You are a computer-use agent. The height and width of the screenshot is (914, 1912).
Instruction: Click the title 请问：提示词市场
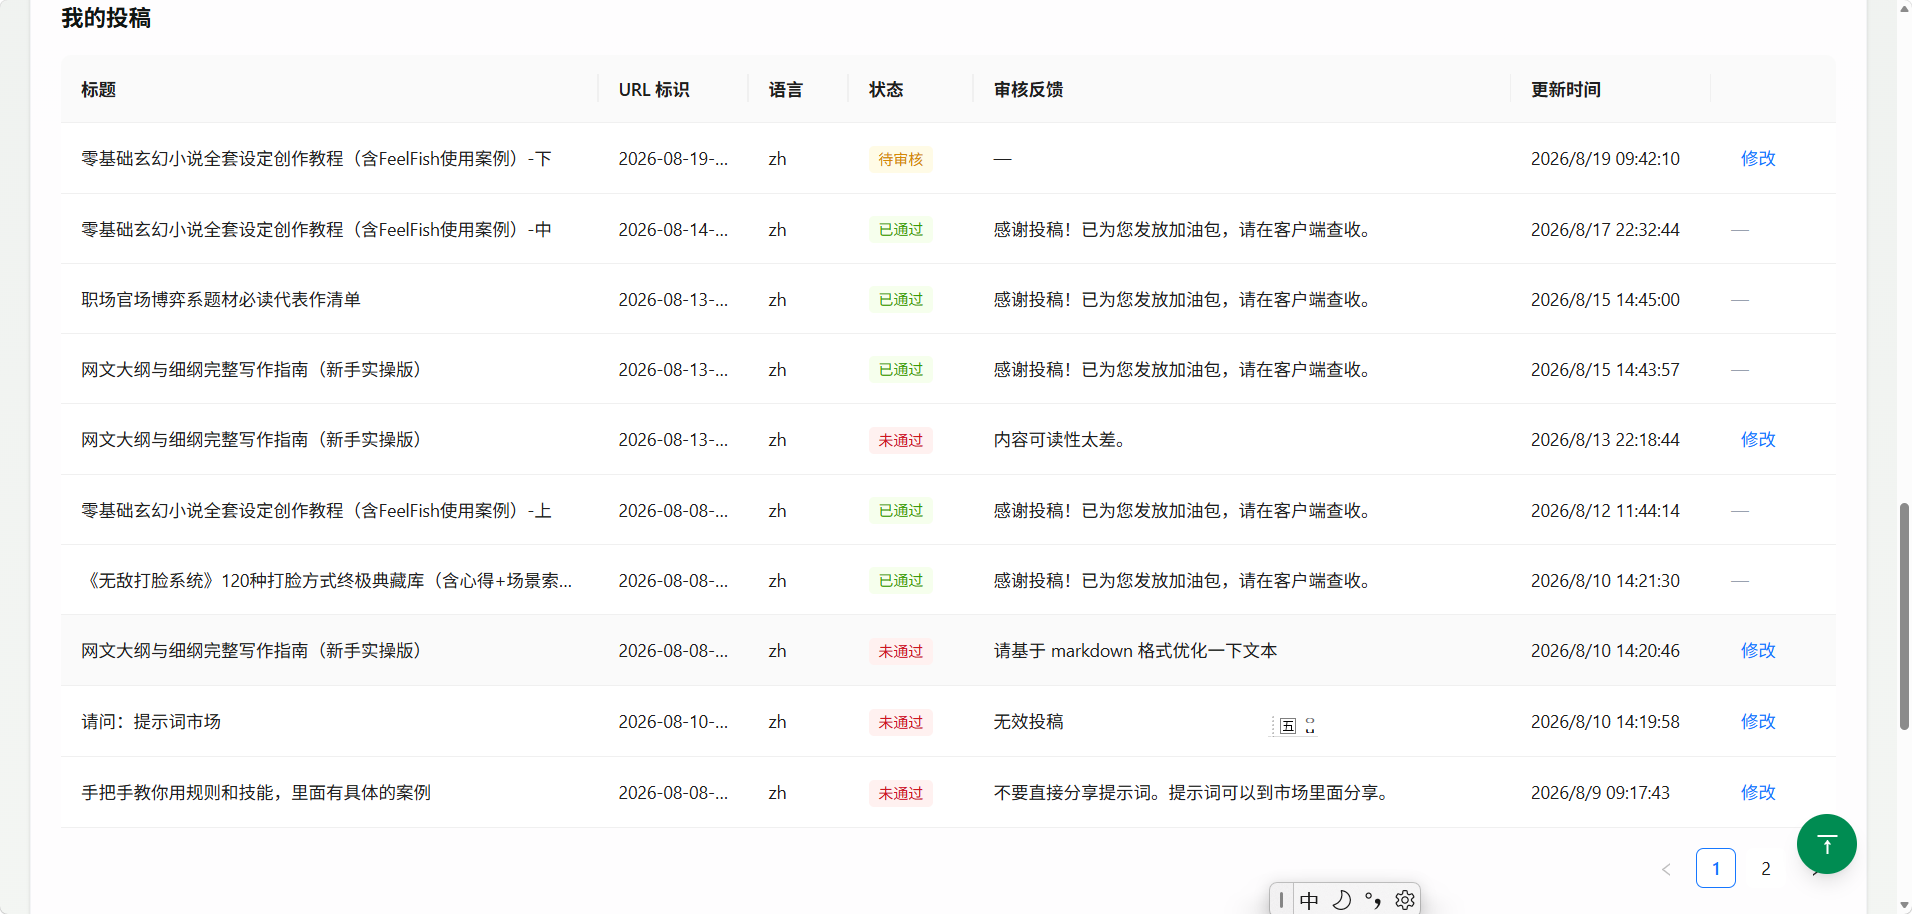pos(151,722)
